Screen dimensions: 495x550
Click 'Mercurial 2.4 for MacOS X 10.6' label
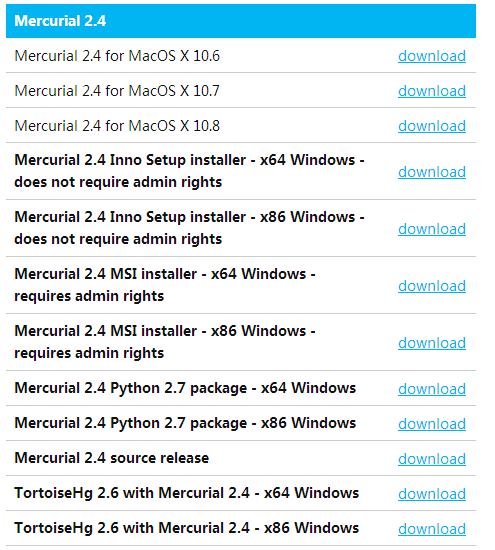pos(117,56)
